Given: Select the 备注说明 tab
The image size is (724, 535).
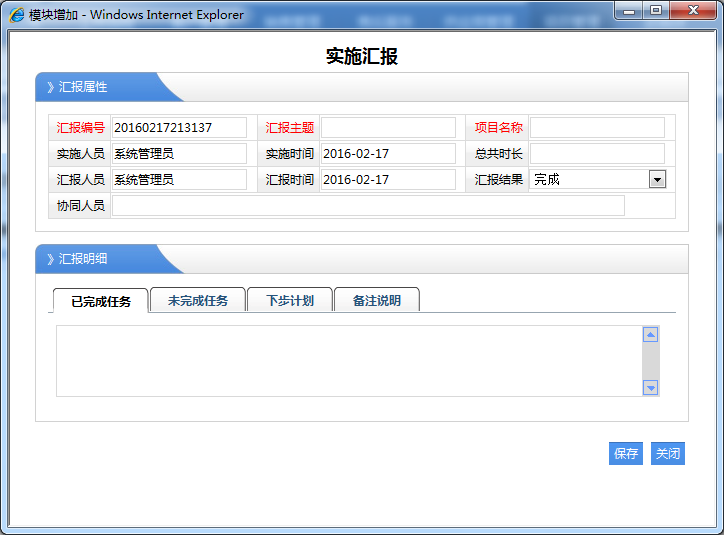Looking at the screenshot, I should tap(376, 301).
